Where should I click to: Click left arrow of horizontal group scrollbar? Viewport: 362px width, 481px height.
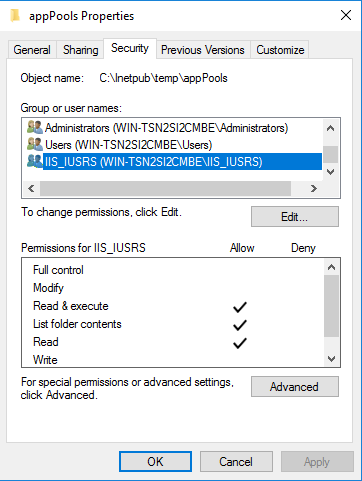pos(31,189)
